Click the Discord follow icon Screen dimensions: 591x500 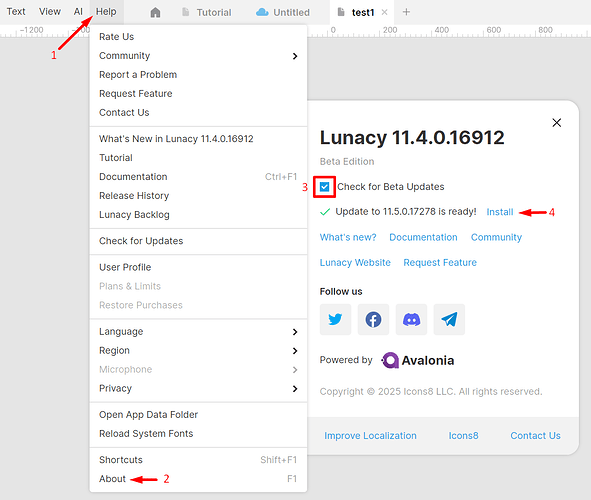tap(411, 320)
